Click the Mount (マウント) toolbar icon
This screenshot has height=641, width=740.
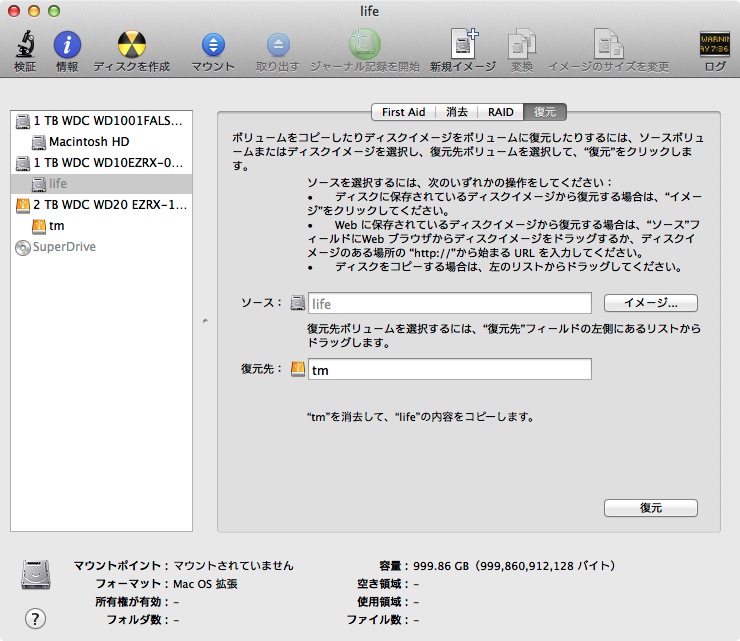click(x=213, y=45)
